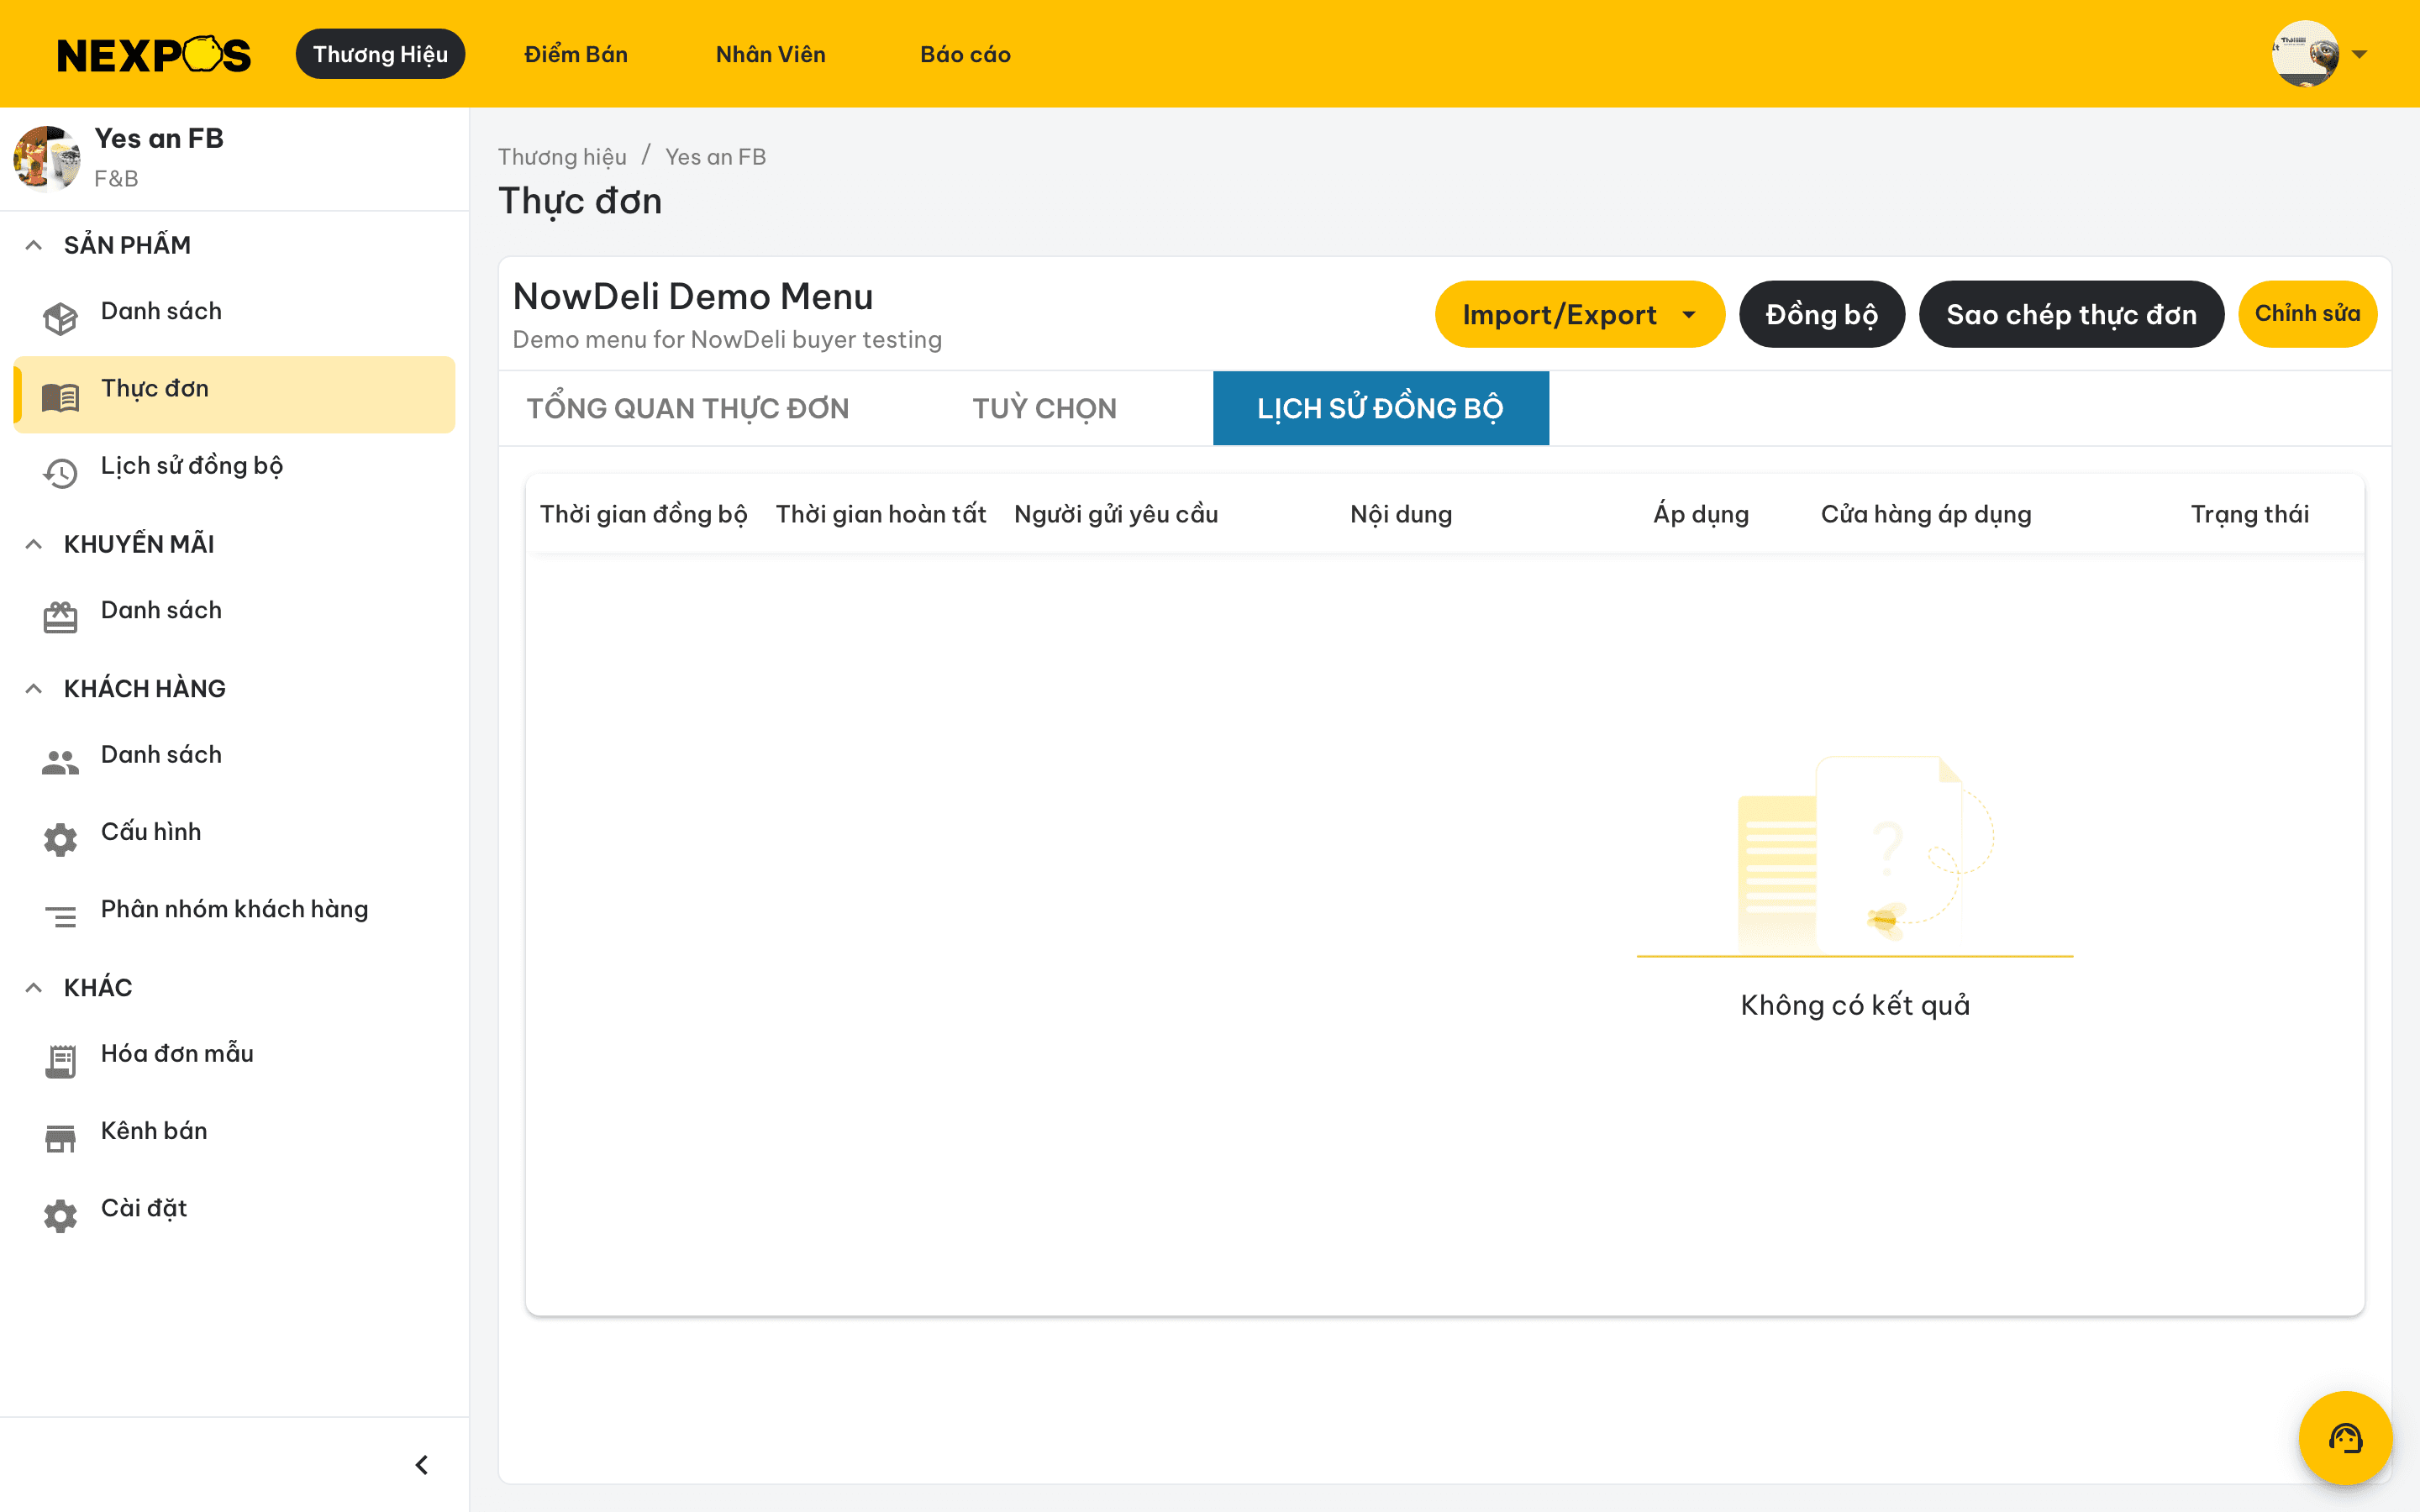Click the NowDeli Demo Menu title
The height and width of the screenshot is (1512, 2420).
[x=693, y=296]
